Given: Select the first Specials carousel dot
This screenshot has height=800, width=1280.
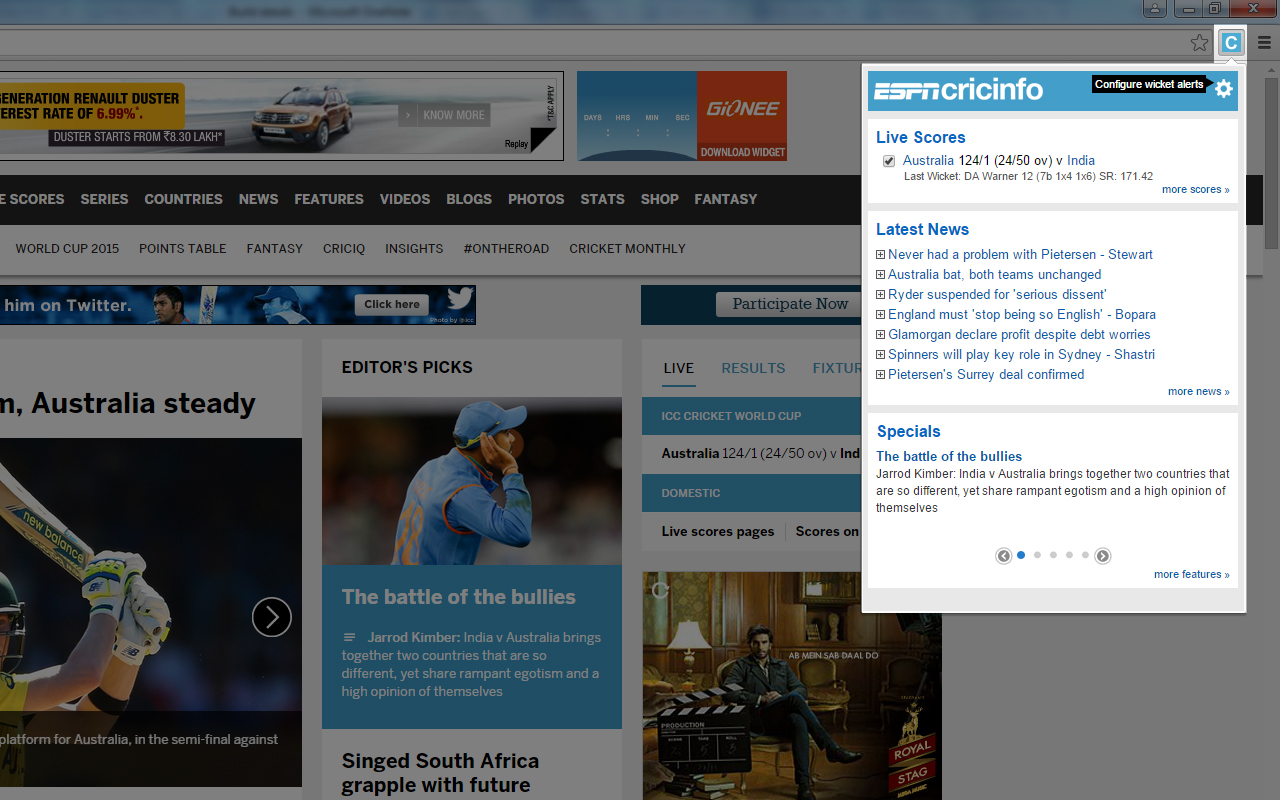Looking at the screenshot, I should pos(1021,555).
